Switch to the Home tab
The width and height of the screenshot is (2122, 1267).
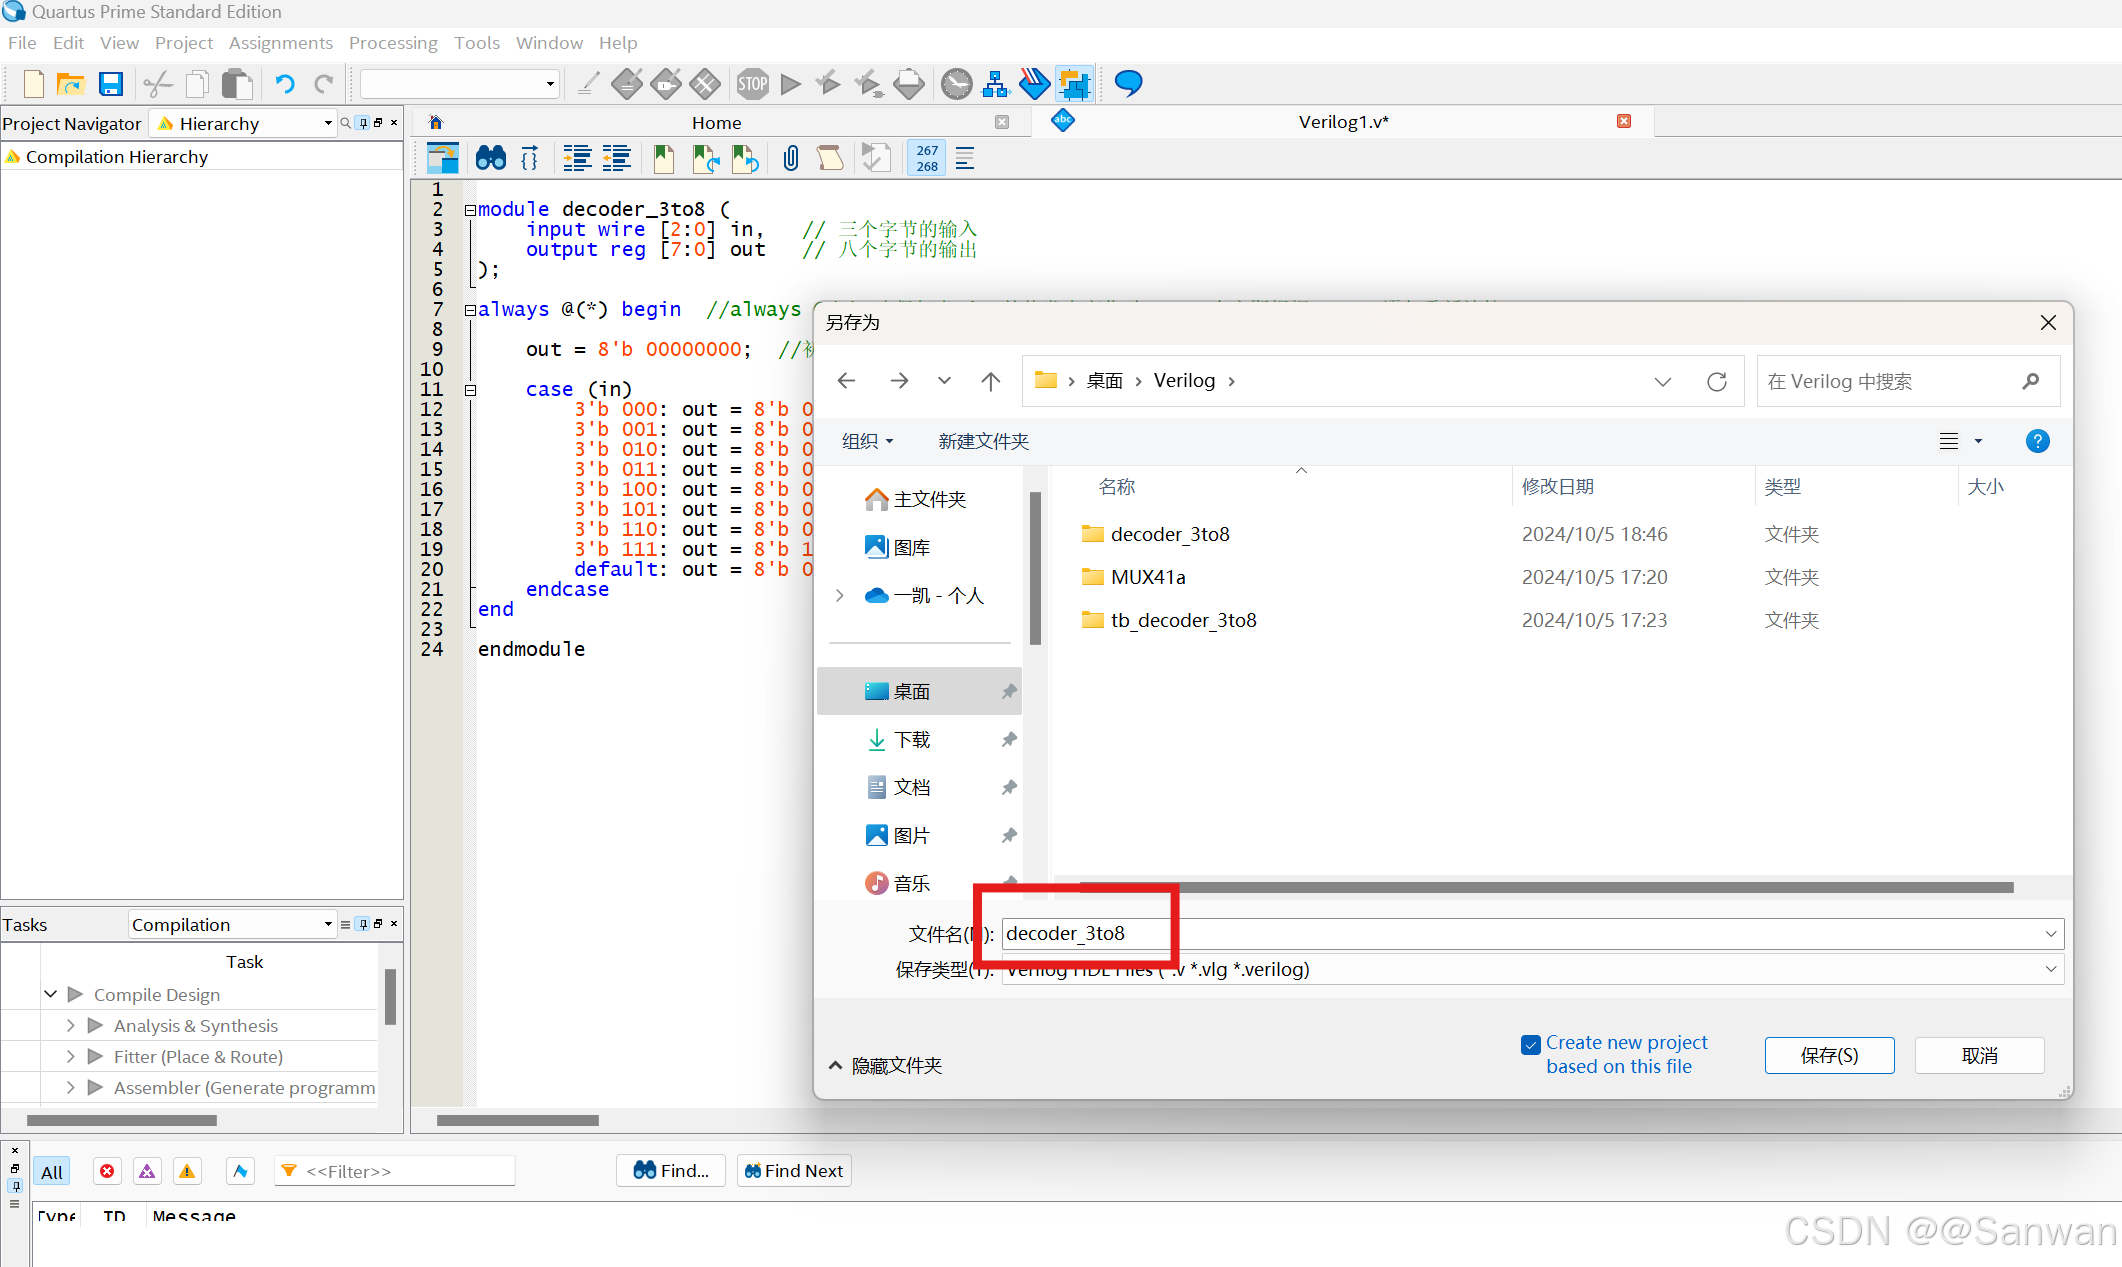point(716,122)
